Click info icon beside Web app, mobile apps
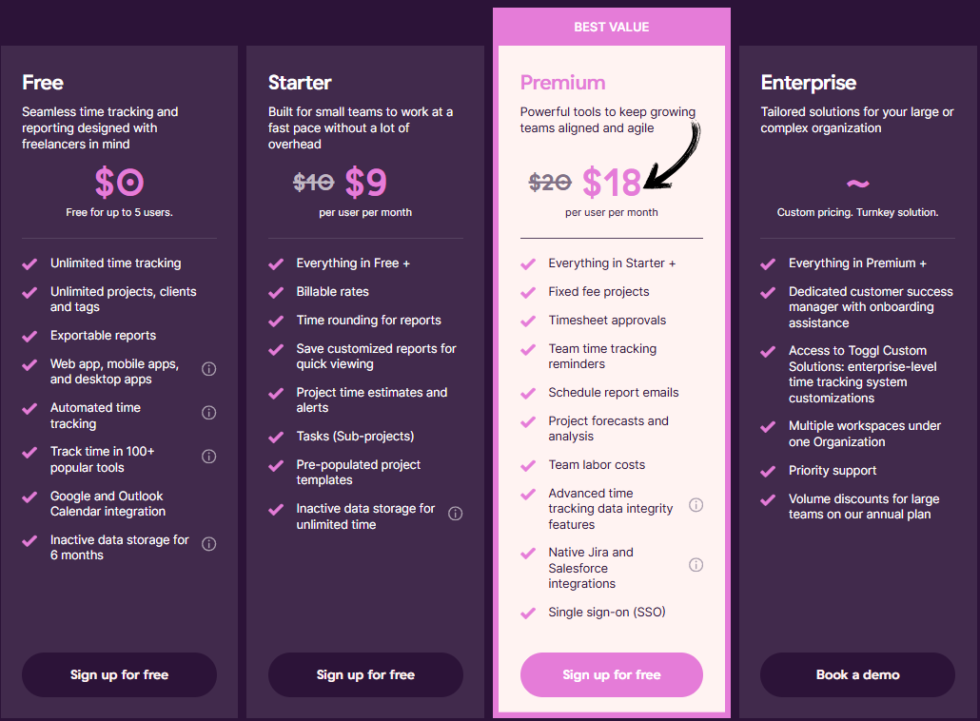The height and width of the screenshot is (721, 980). pyautogui.click(x=209, y=369)
